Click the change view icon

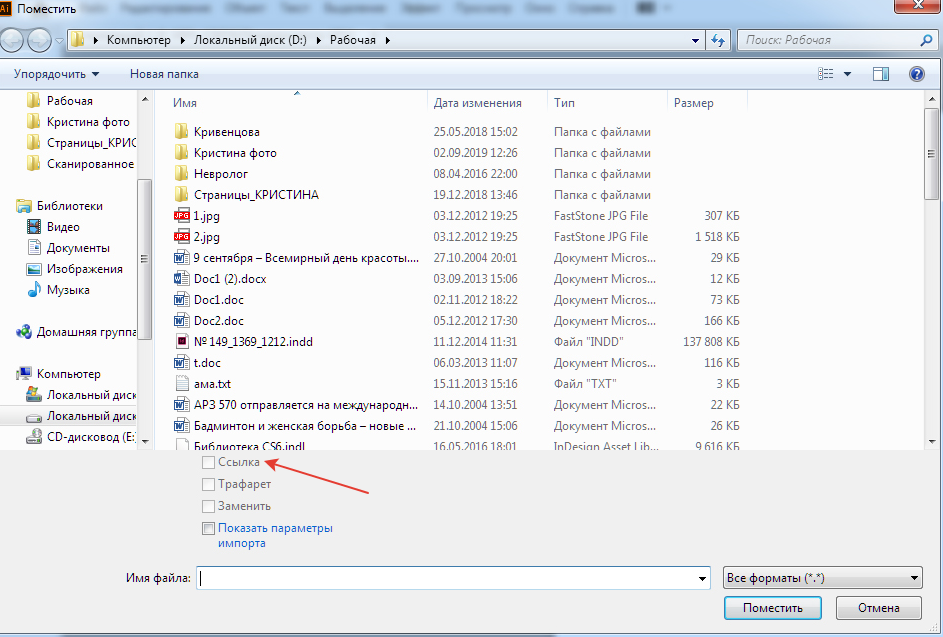tap(826, 74)
